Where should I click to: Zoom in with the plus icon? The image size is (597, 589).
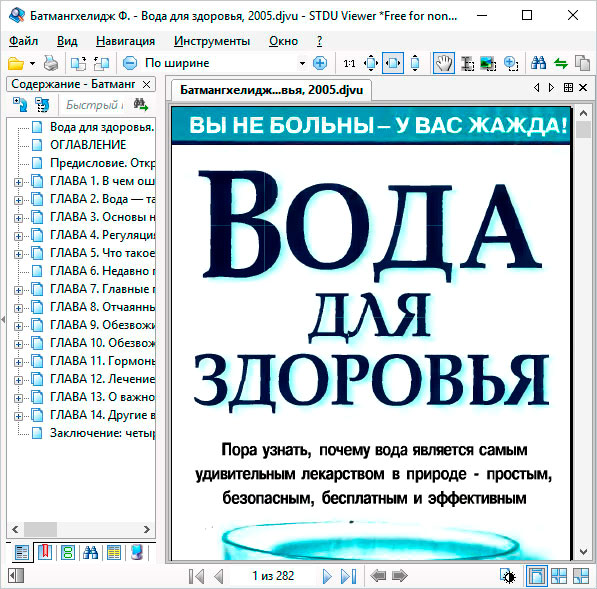tap(320, 63)
